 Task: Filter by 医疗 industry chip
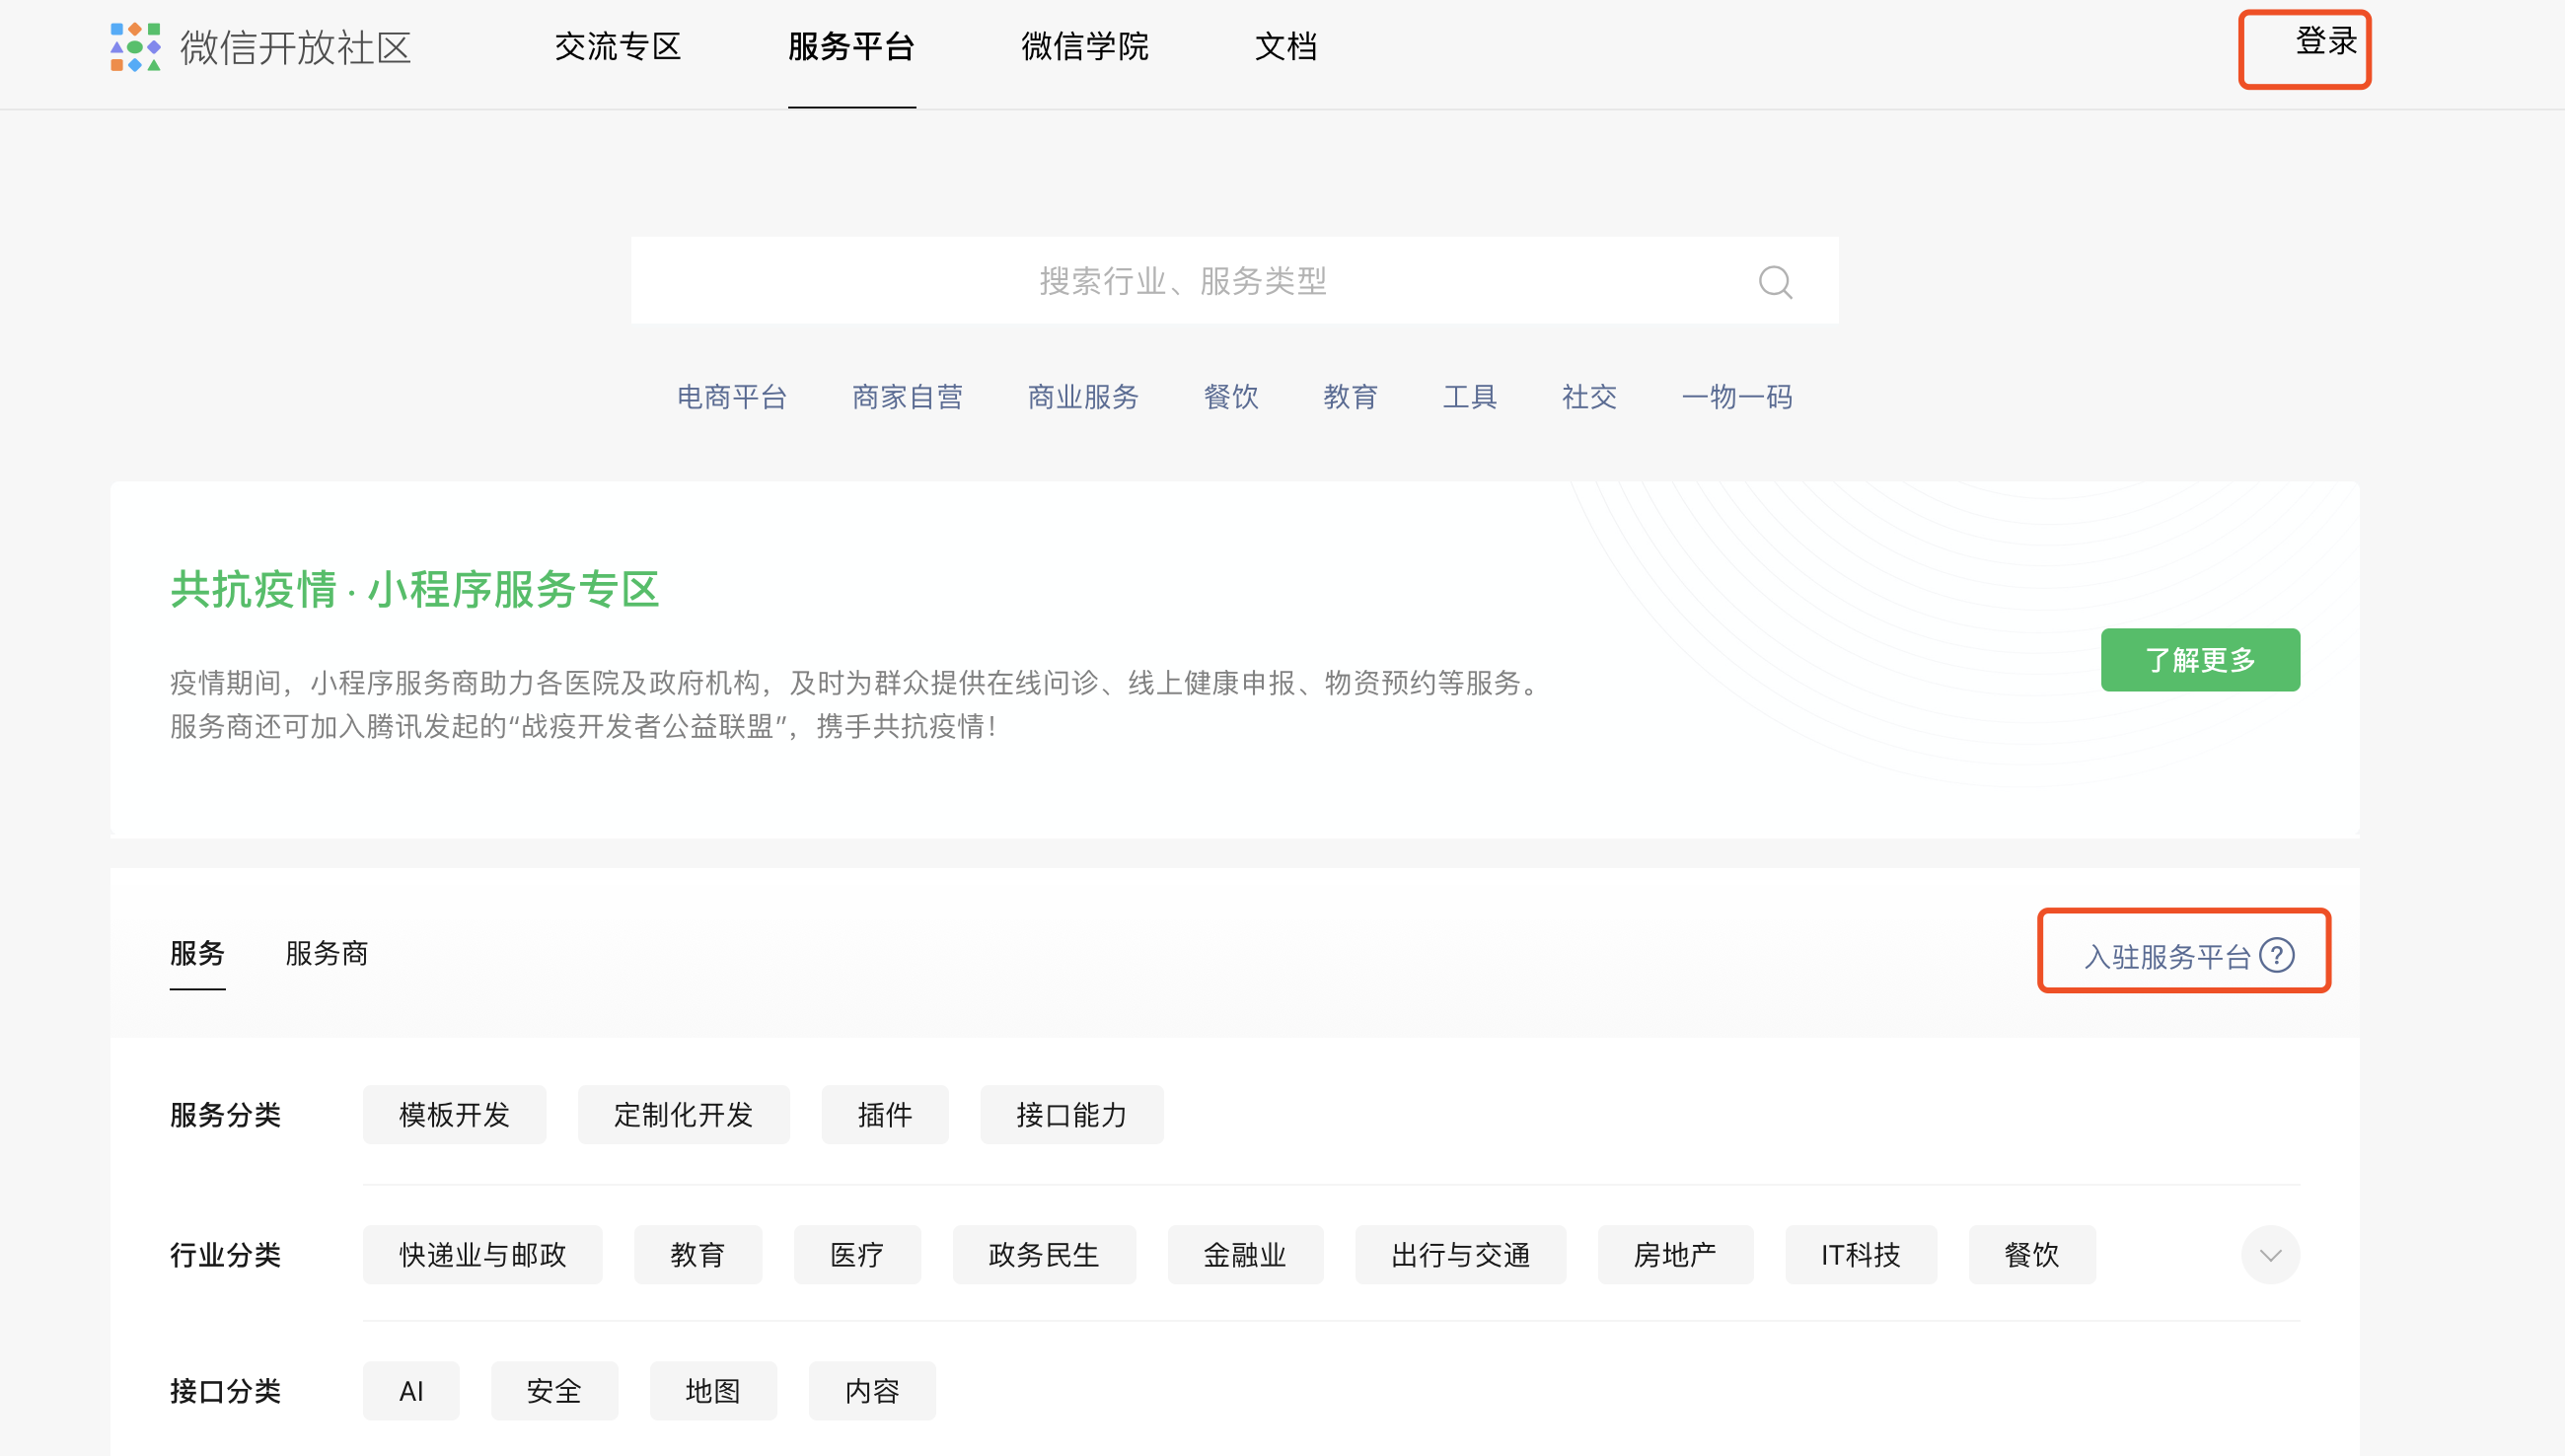(x=856, y=1255)
